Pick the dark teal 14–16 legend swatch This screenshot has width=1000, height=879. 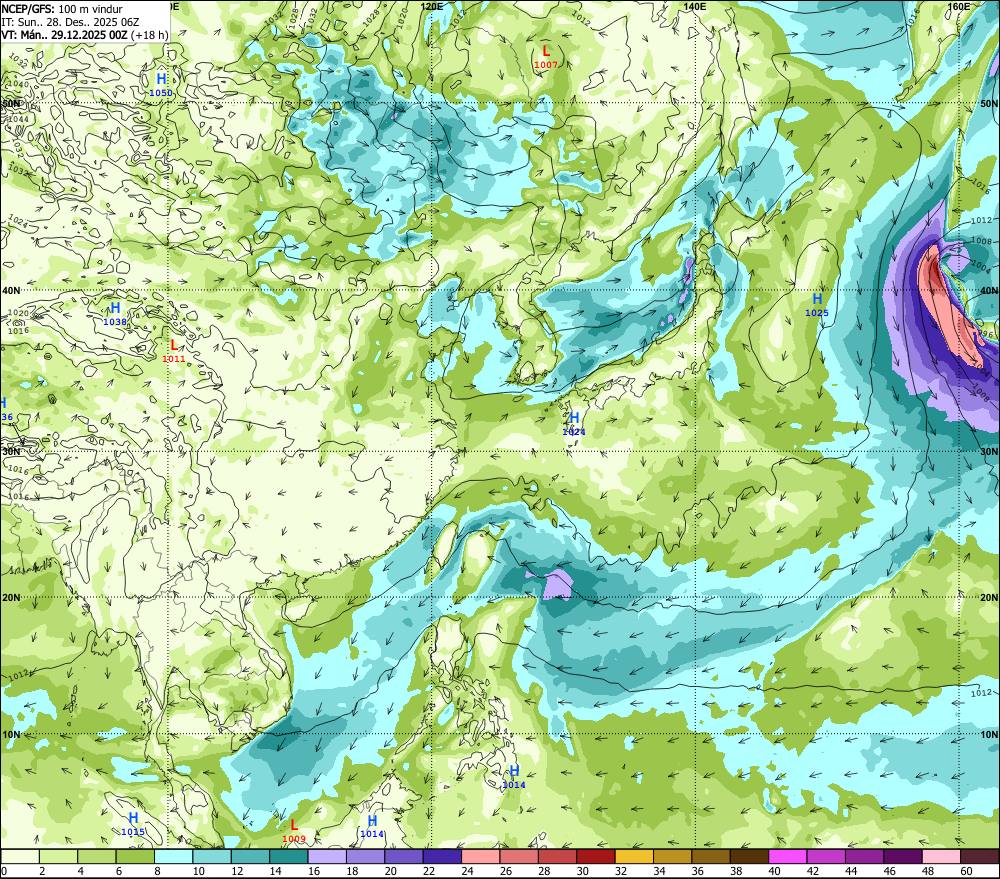click(x=289, y=857)
